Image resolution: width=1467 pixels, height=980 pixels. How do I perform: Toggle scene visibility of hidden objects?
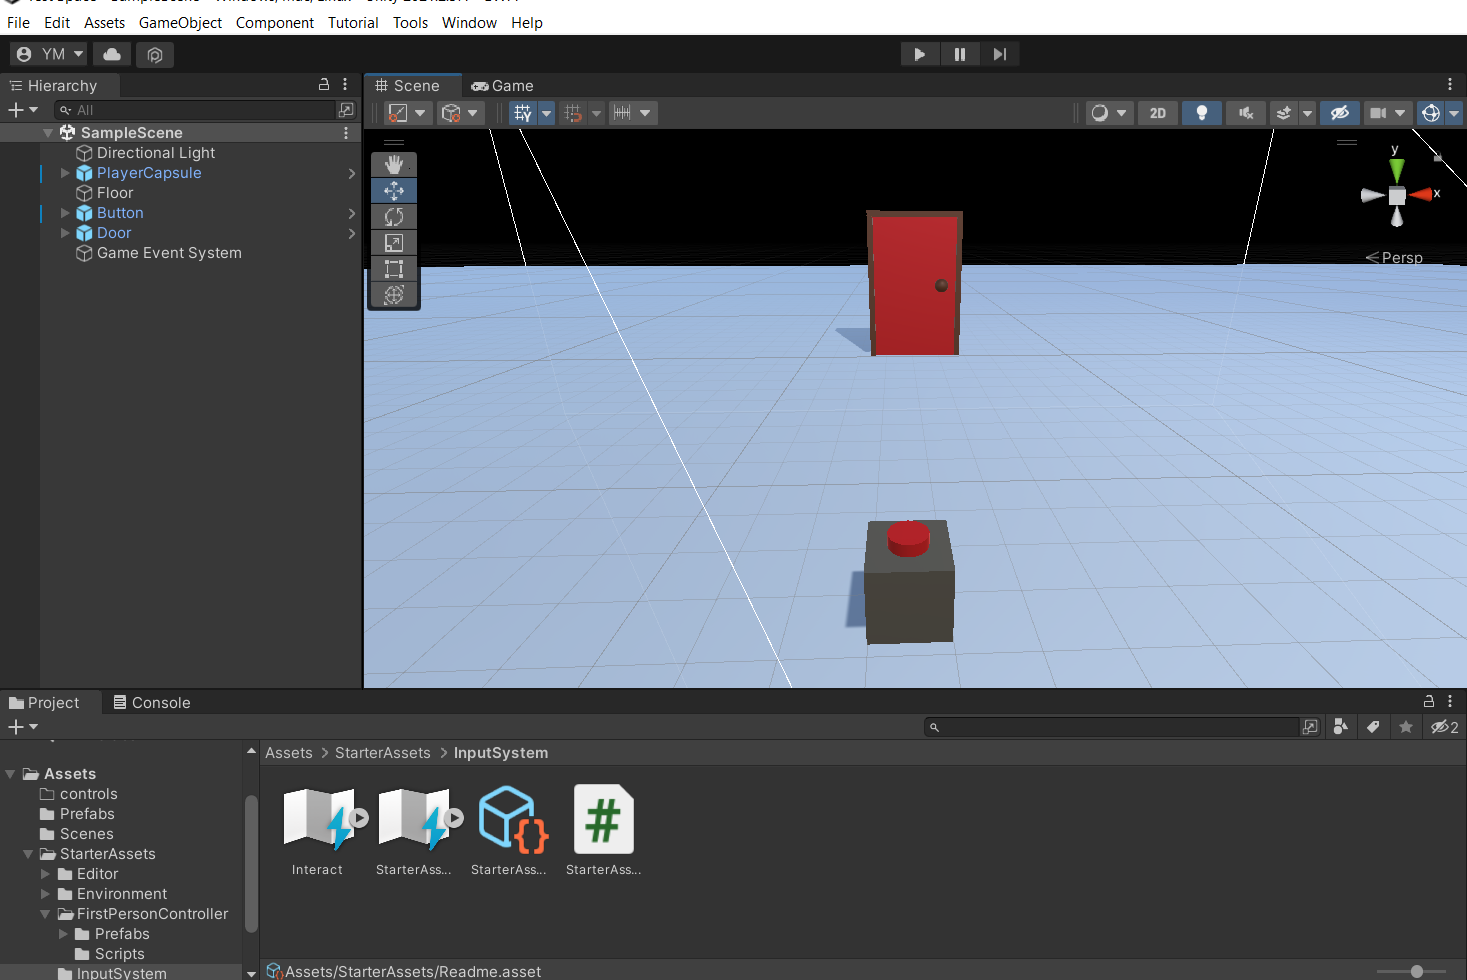coord(1339,113)
